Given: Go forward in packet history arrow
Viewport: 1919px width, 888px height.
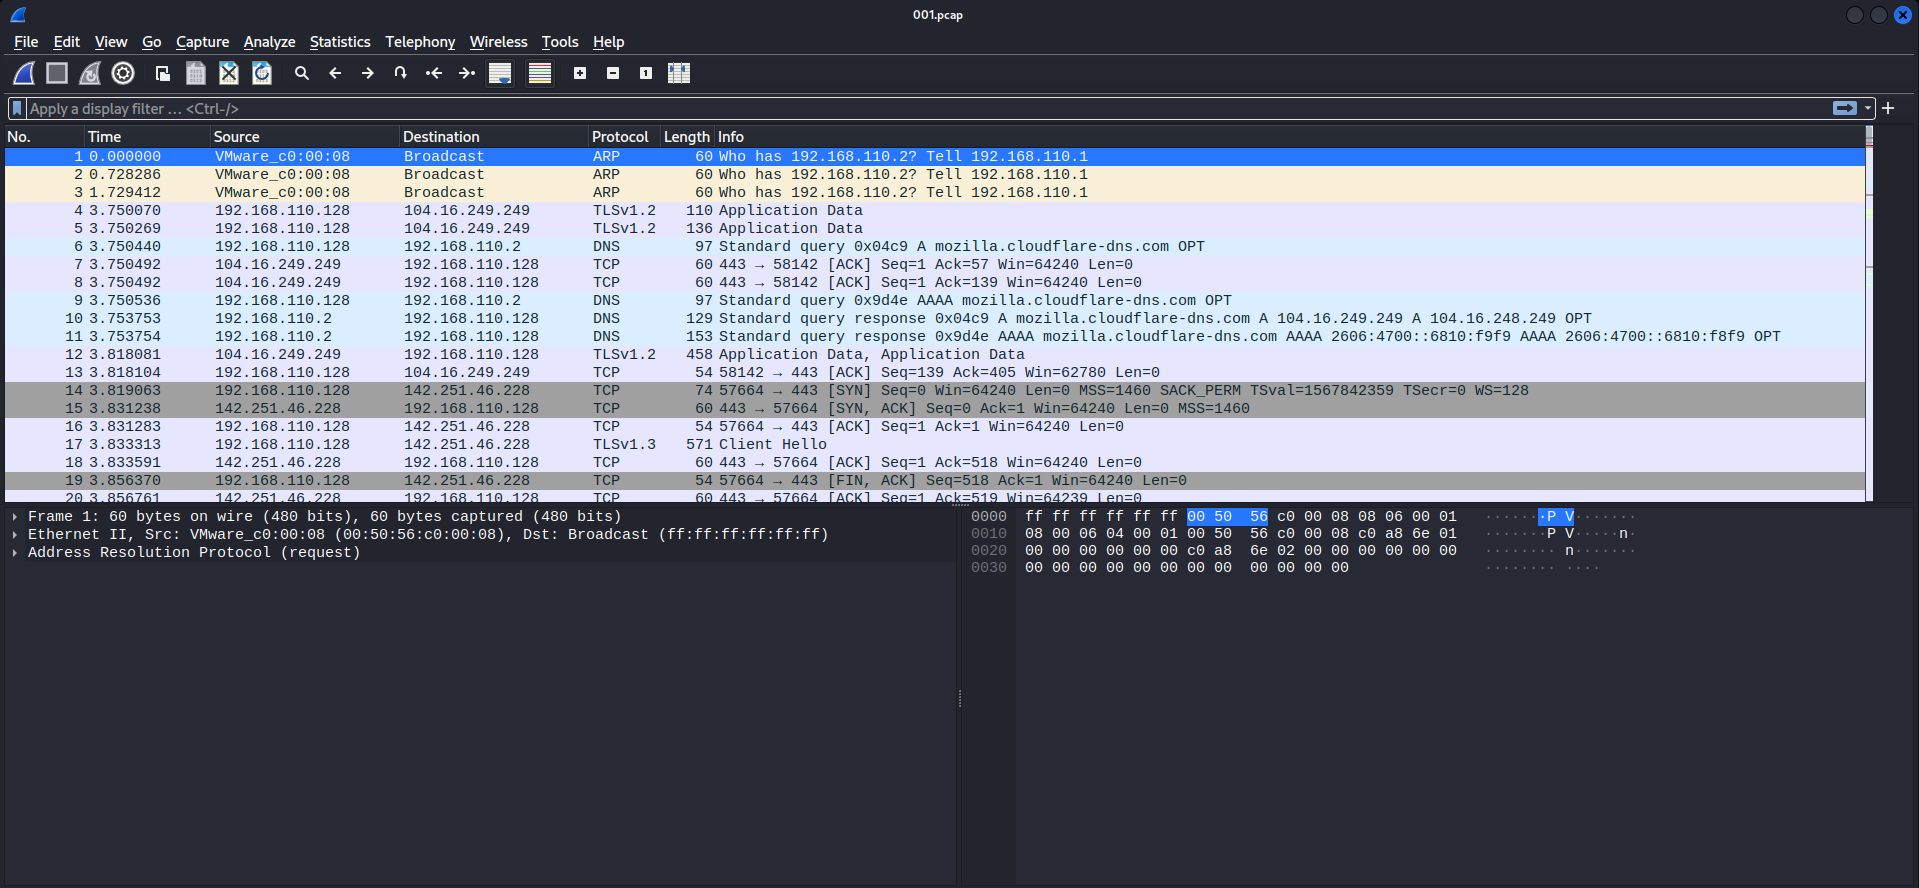Looking at the screenshot, I should pos(368,73).
